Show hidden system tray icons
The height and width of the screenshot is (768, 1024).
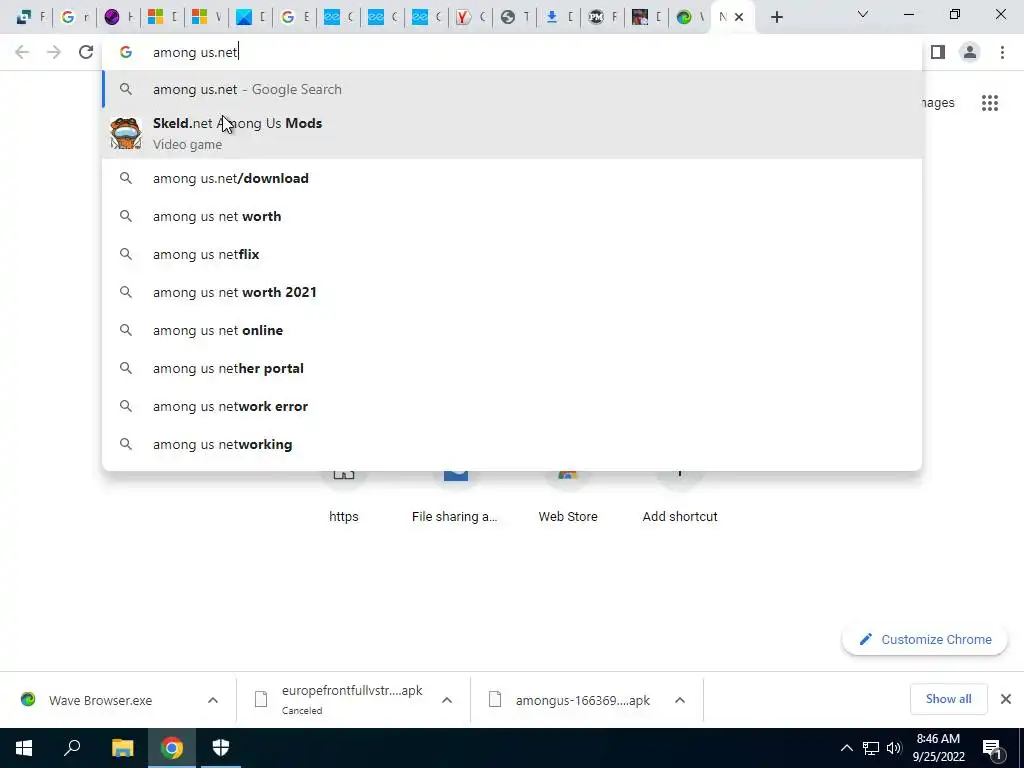(846, 748)
